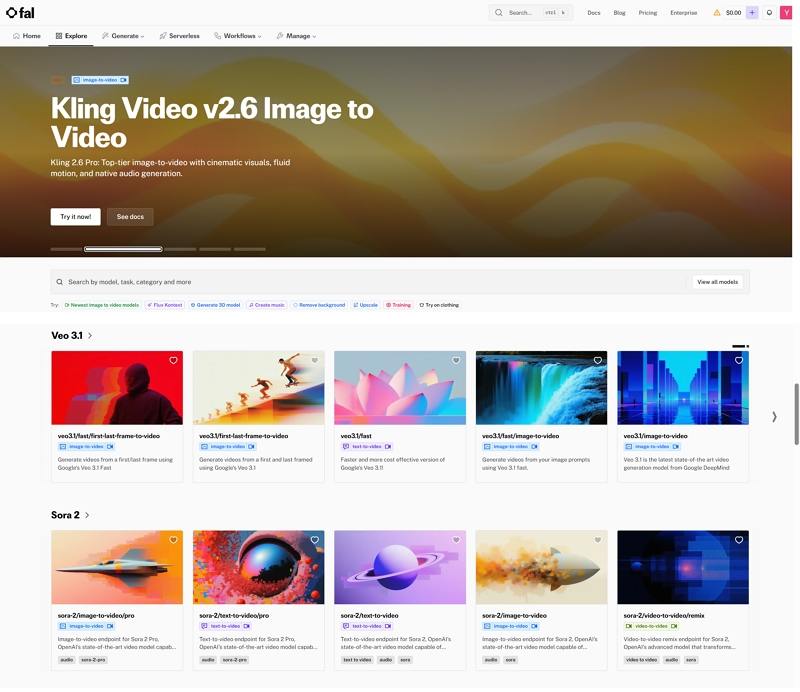The height and width of the screenshot is (692, 800).
Task: Open the veo3.1/fast/image-to-video waterfall thumbnail
Action: 541,388
